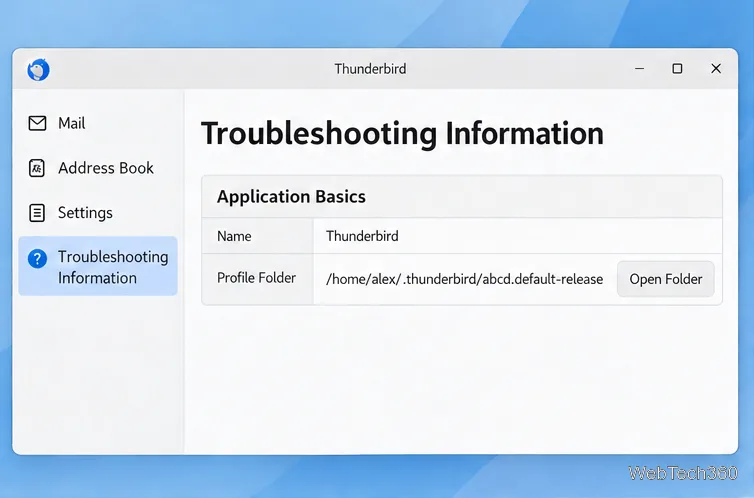This screenshot has height=498, width=754.
Task: Click the Open Folder button
Action: tap(666, 279)
